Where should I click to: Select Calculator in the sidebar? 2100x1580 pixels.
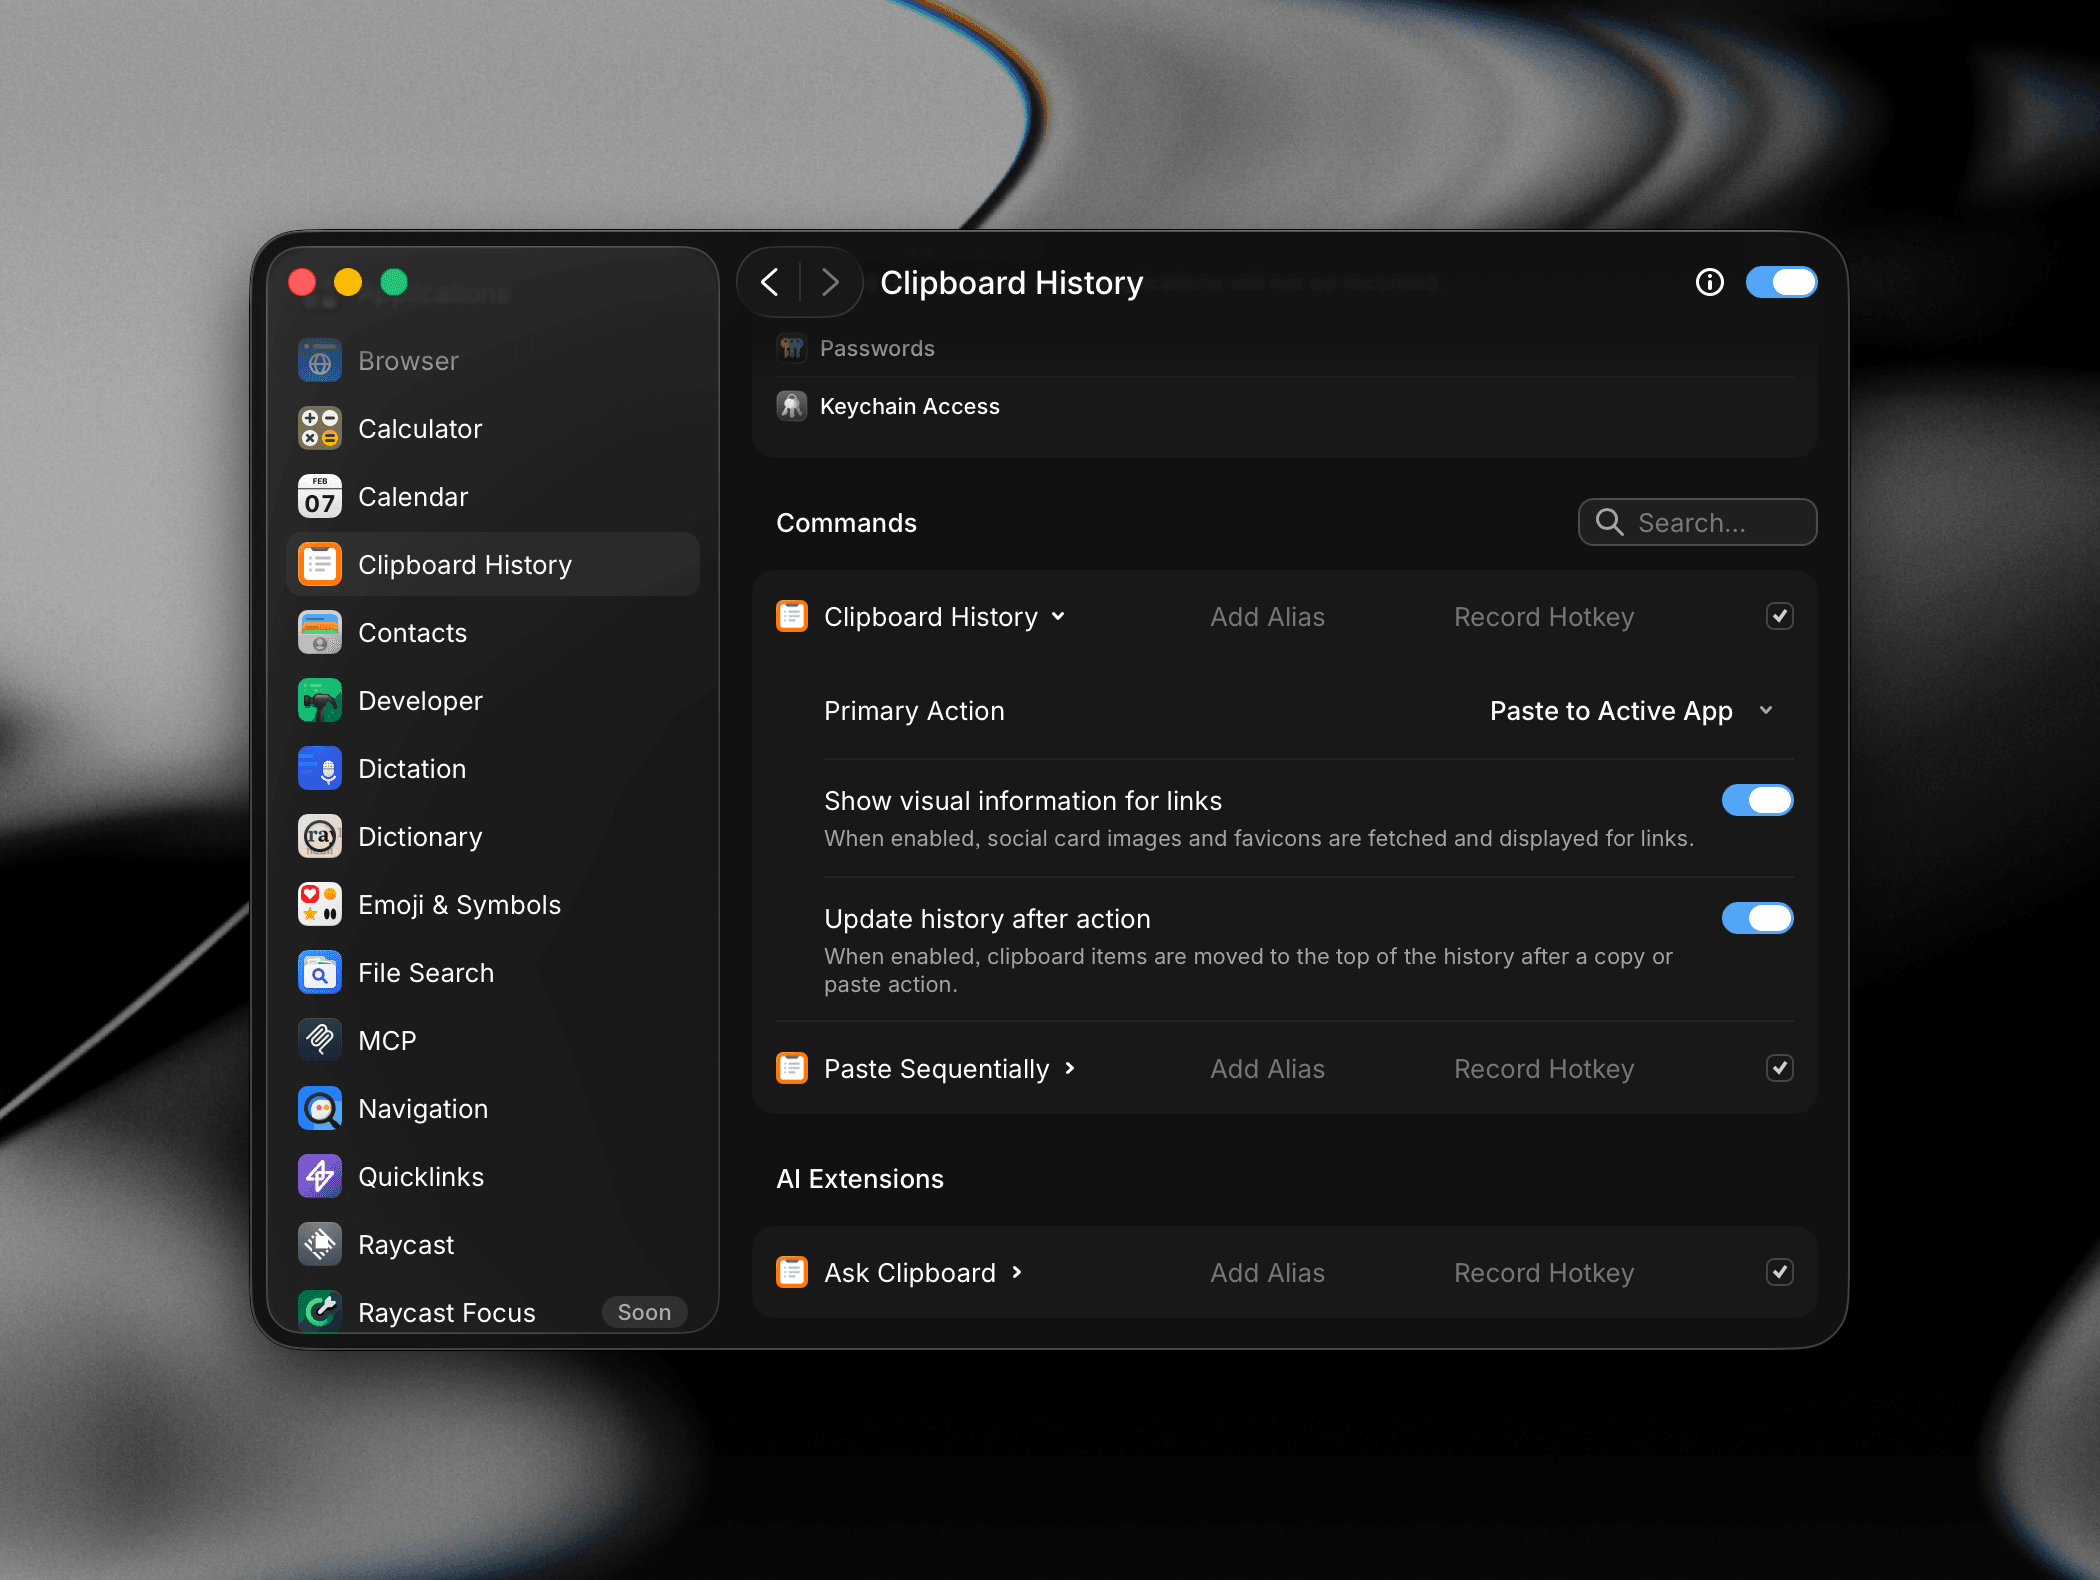(x=493, y=429)
